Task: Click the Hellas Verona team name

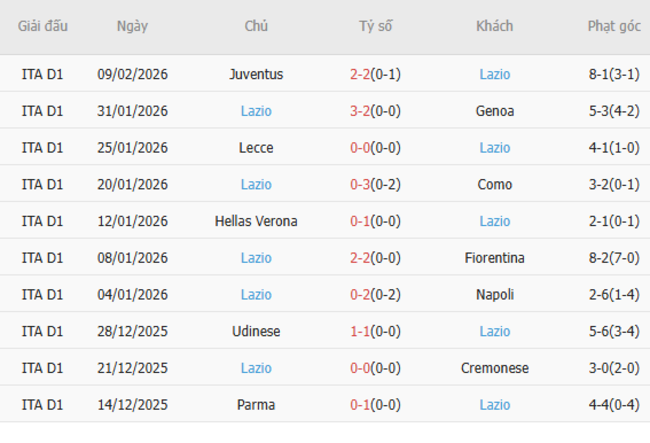Action: (256, 221)
